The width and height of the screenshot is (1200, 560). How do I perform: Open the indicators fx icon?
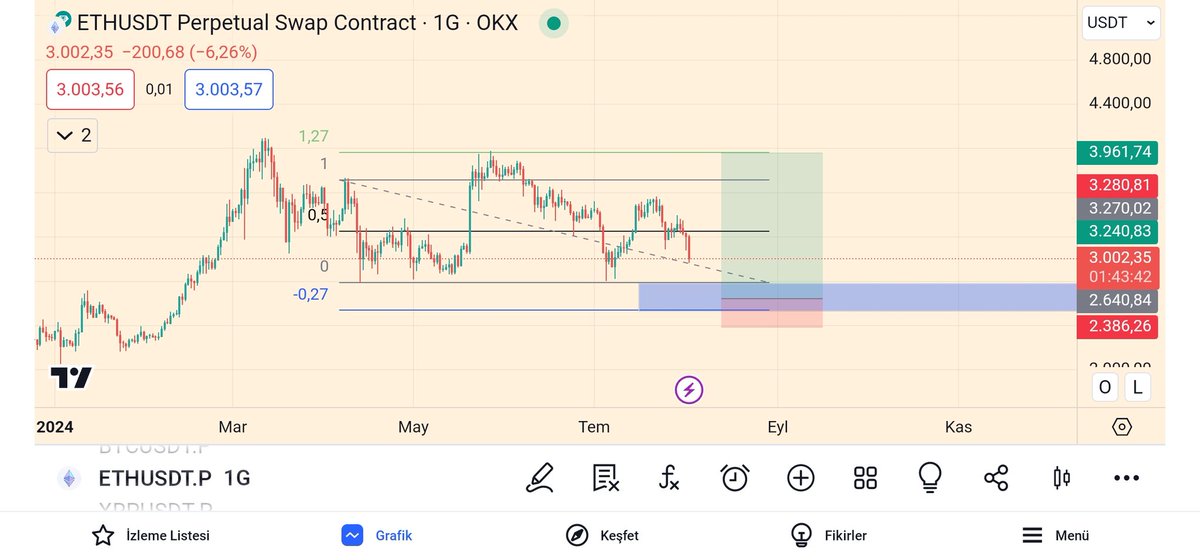pos(670,478)
